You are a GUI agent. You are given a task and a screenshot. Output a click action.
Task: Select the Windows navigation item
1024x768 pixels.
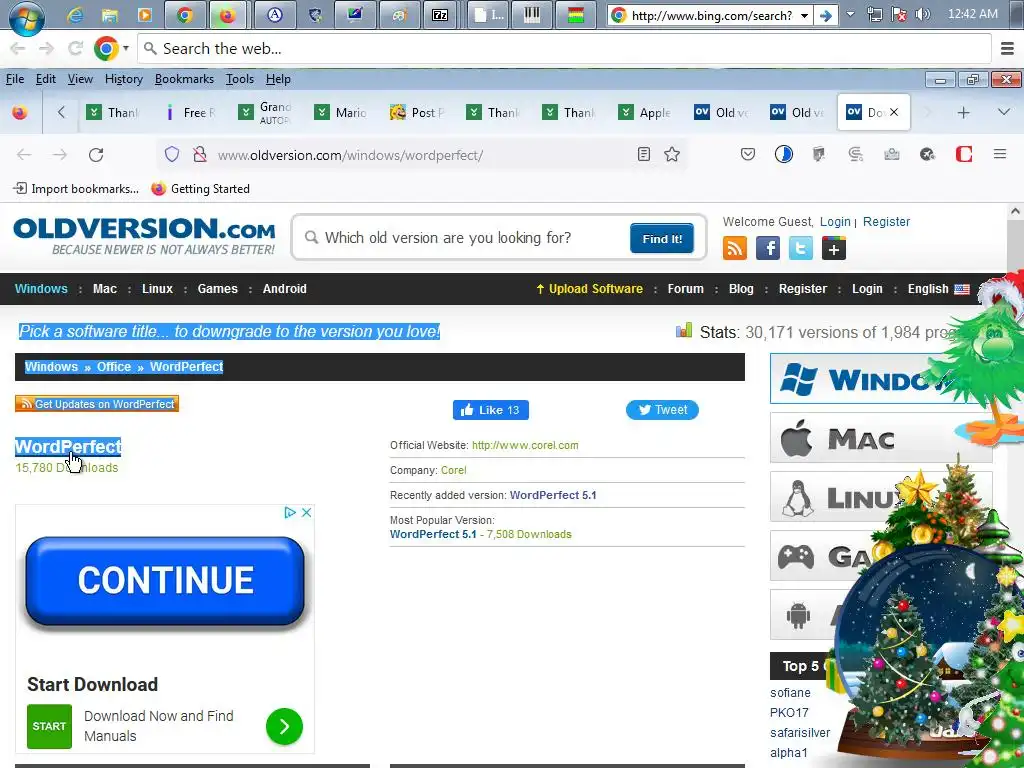41,289
